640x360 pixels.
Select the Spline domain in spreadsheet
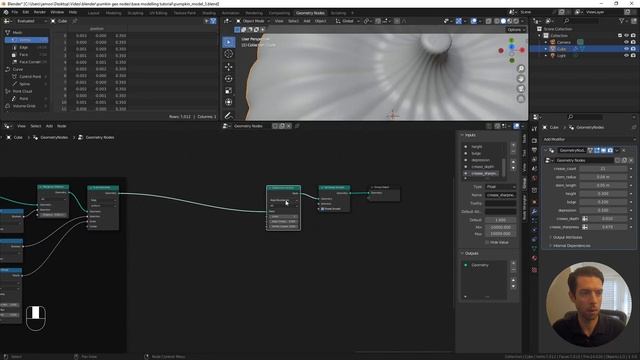pos(26,84)
